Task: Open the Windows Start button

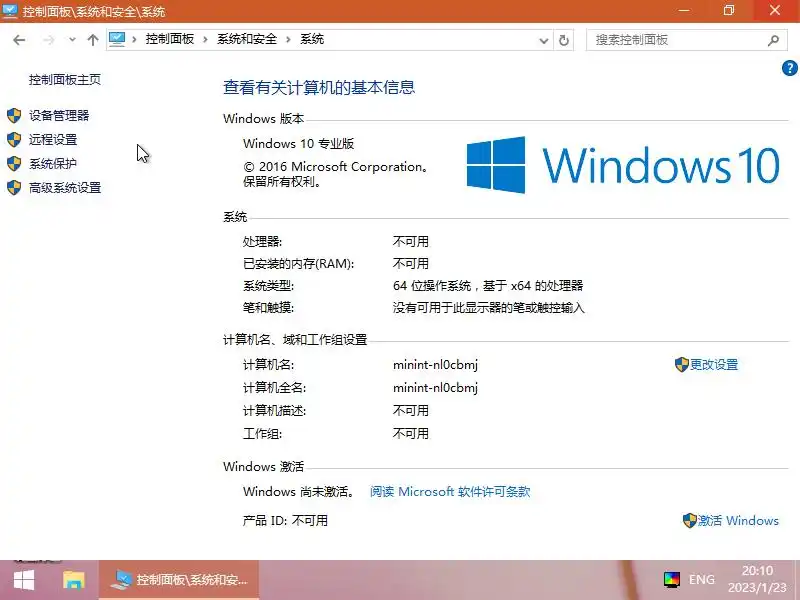Action: coord(23,580)
